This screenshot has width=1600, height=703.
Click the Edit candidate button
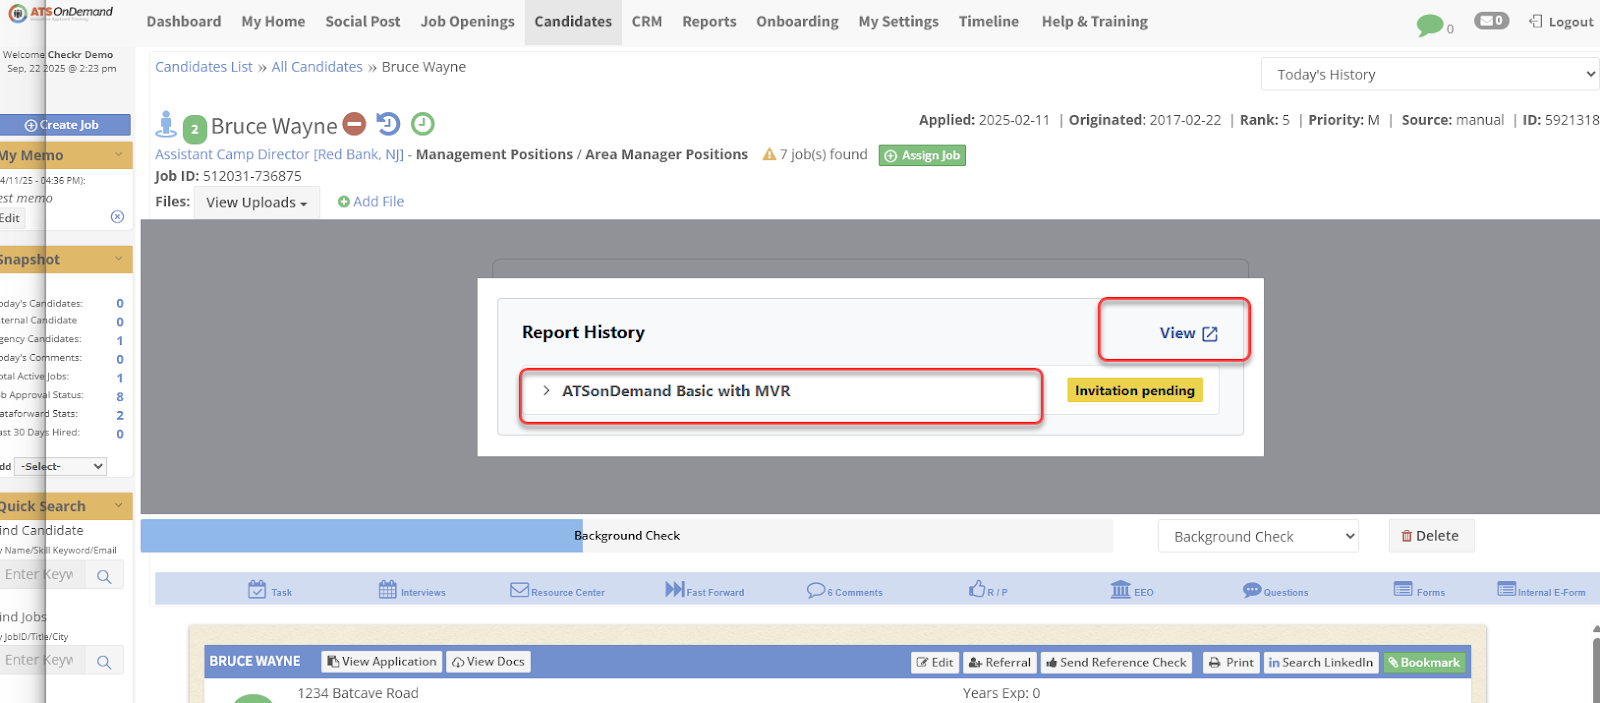click(x=935, y=662)
